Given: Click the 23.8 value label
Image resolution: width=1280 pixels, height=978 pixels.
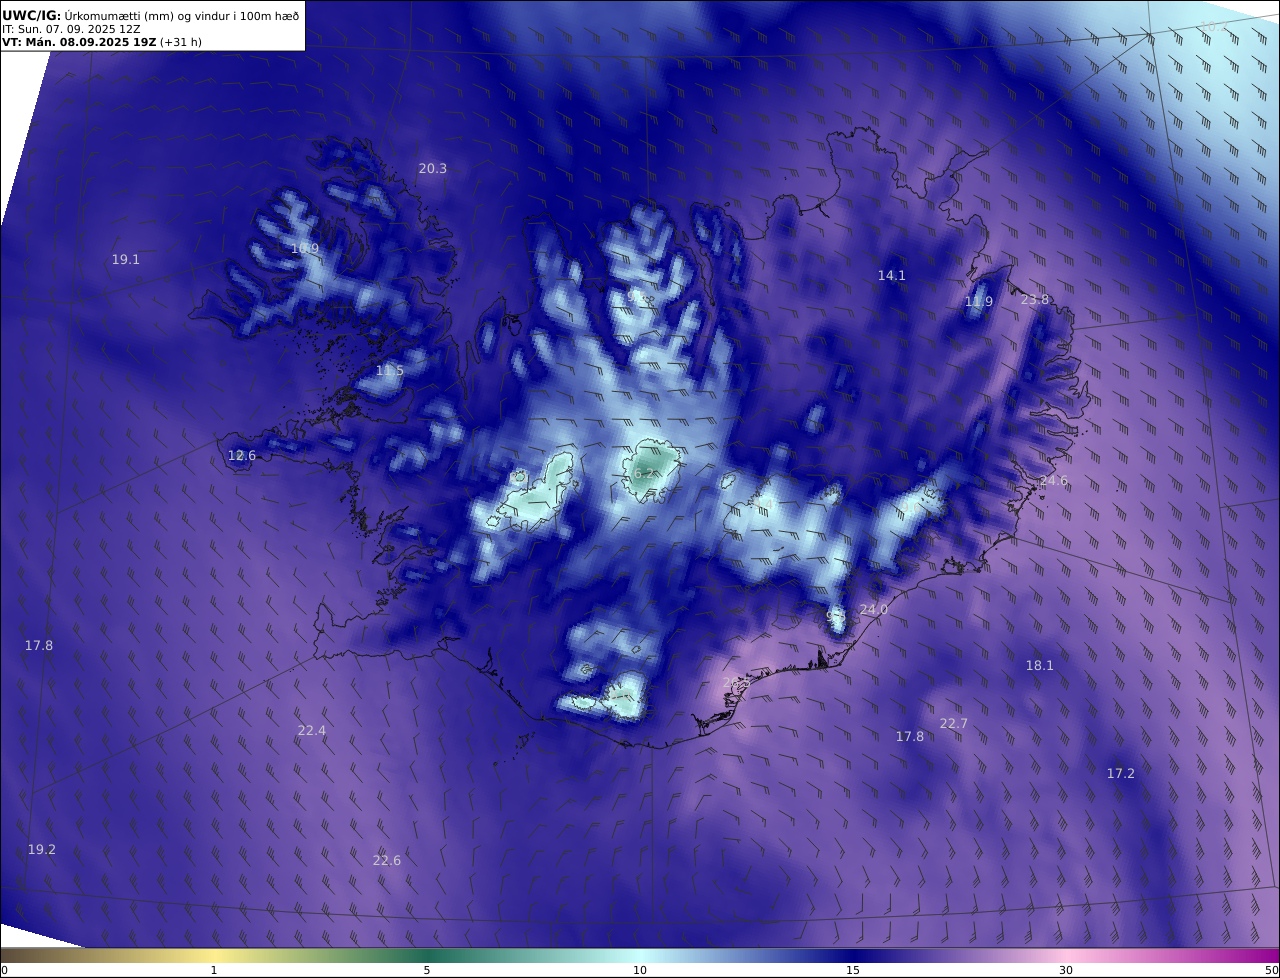Looking at the screenshot, I should point(1035,299).
